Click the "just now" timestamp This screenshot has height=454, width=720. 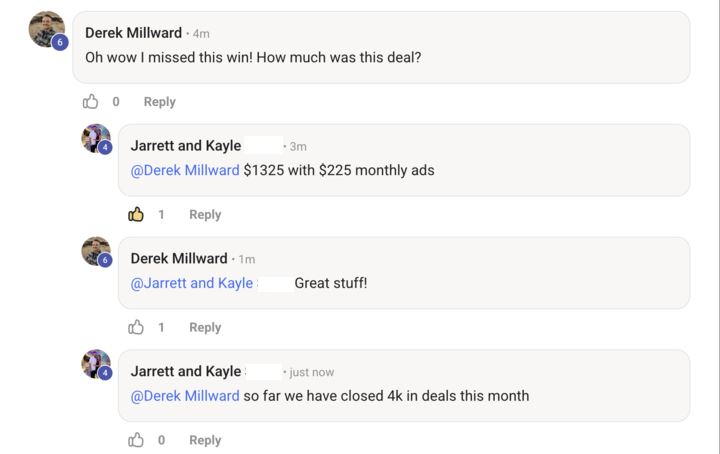point(311,372)
